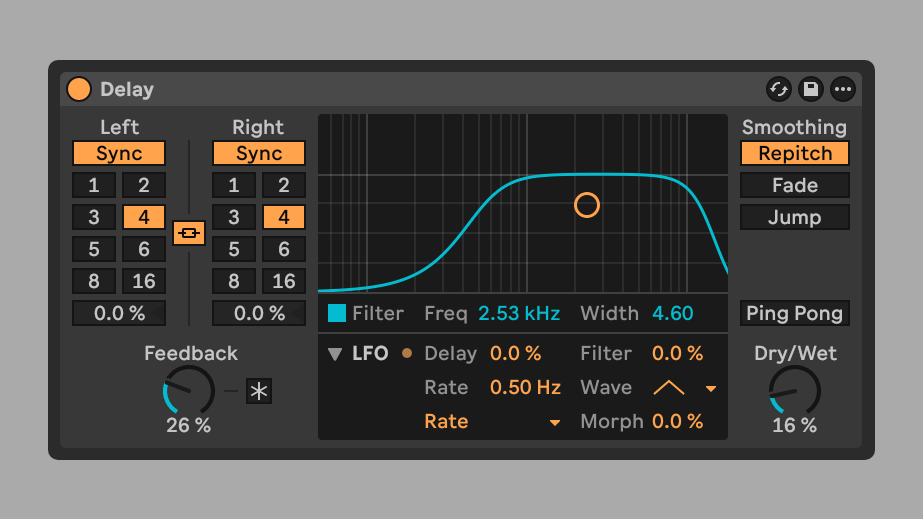Image resolution: width=923 pixels, height=519 pixels.
Task: Open the LFO Rate mode dropdown
Action: pyautogui.click(x=554, y=423)
